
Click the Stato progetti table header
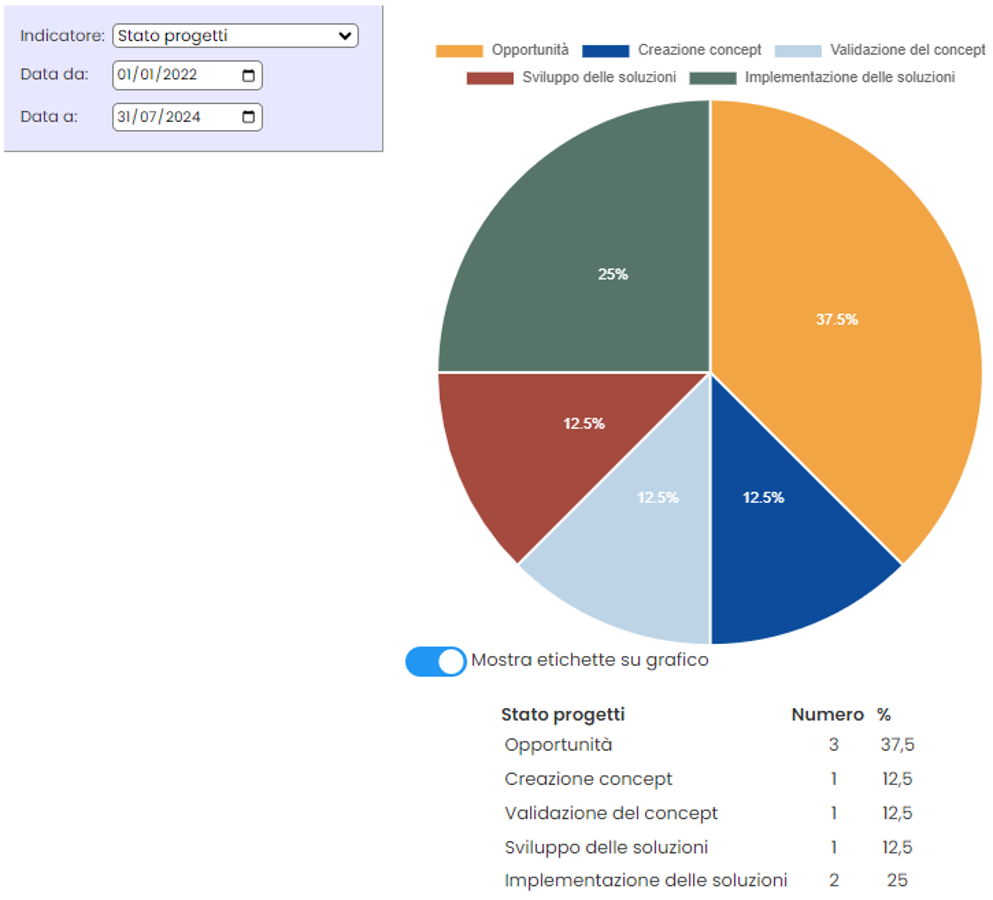[x=562, y=715]
